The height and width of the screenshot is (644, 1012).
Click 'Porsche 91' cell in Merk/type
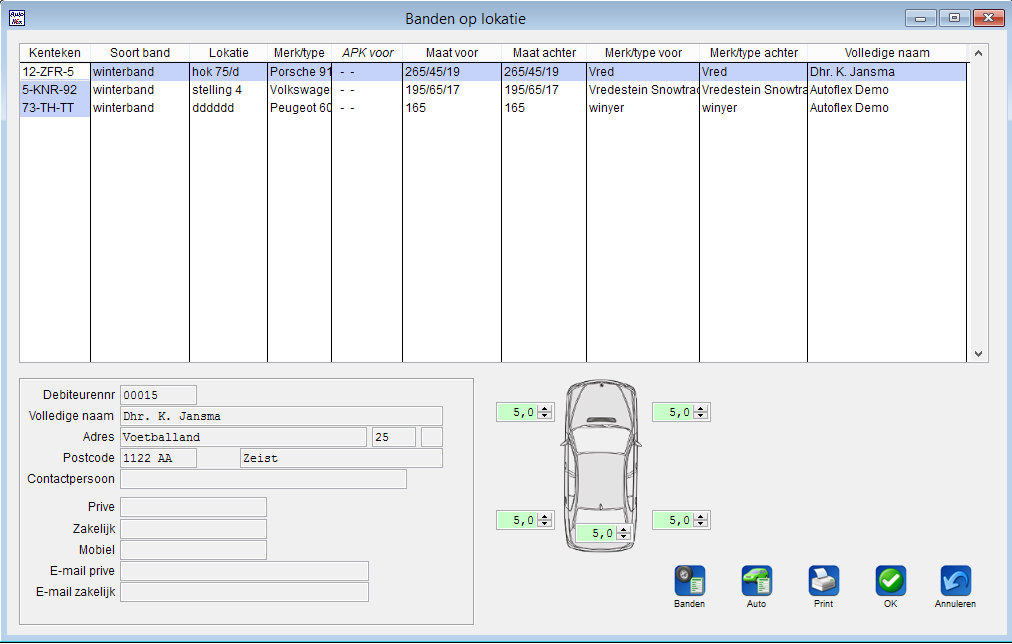tap(299, 72)
